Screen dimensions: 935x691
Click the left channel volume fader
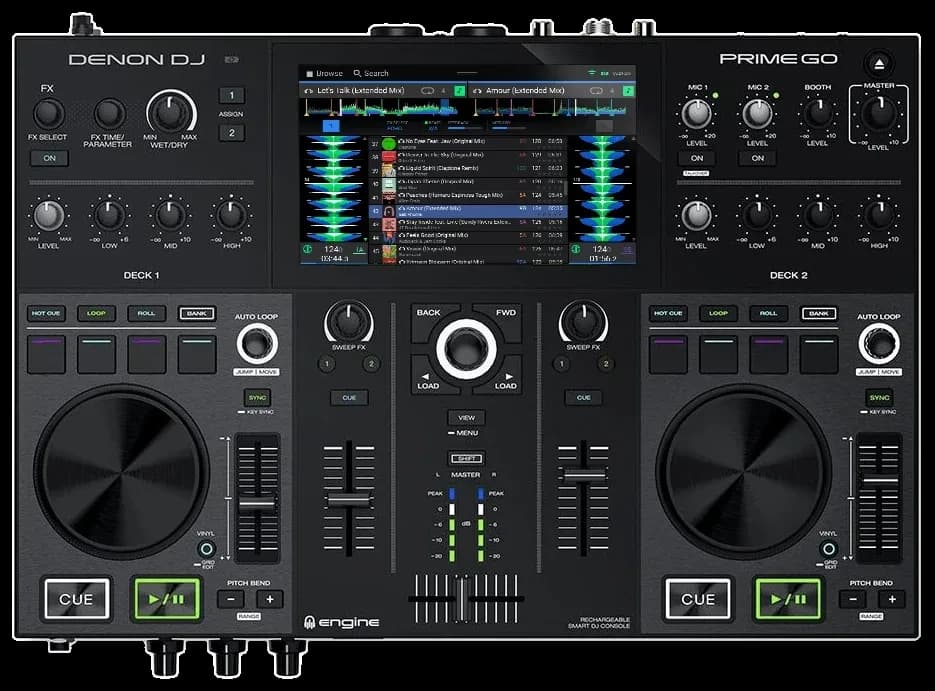[x=349, y=500]
